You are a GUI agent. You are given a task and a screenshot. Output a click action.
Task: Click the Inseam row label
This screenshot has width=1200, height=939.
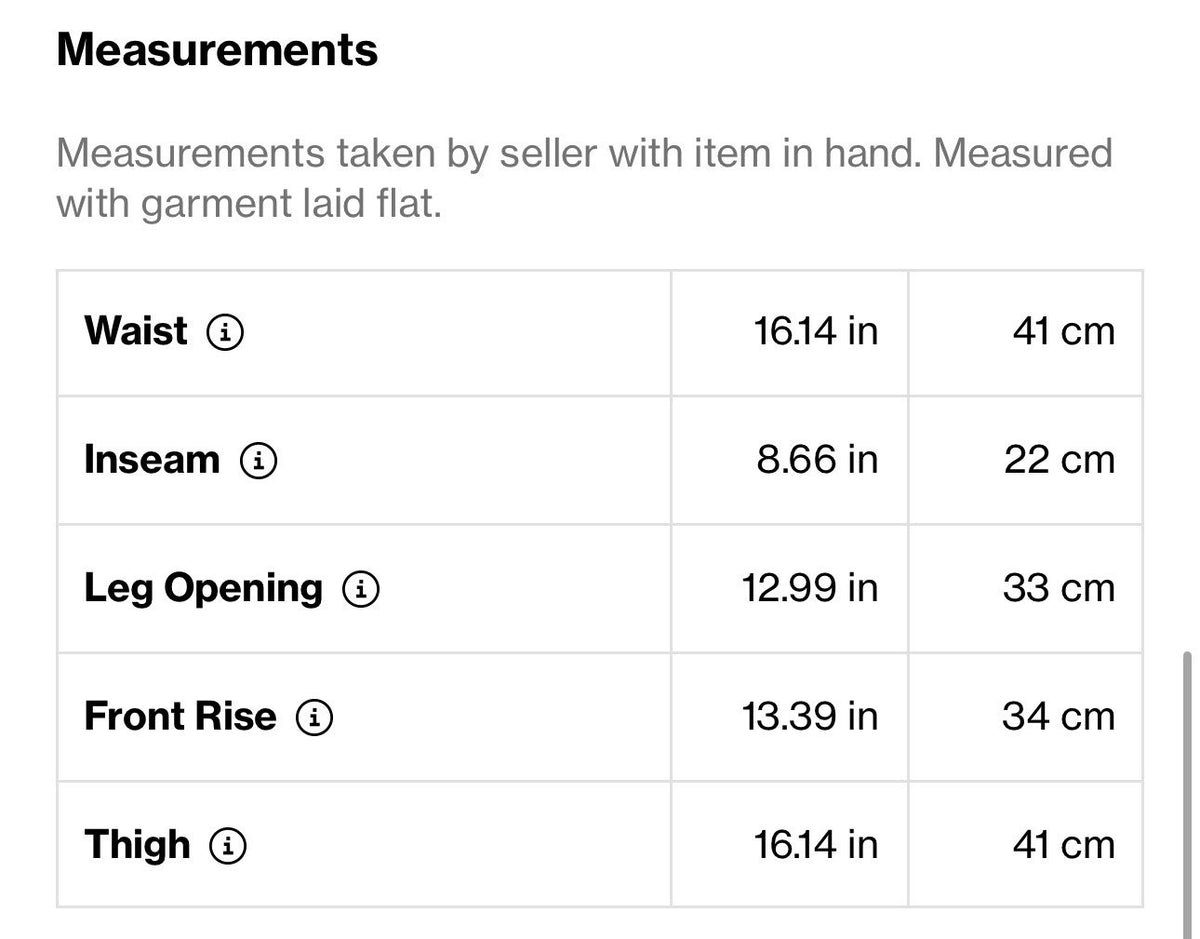(x=152, y=460)
